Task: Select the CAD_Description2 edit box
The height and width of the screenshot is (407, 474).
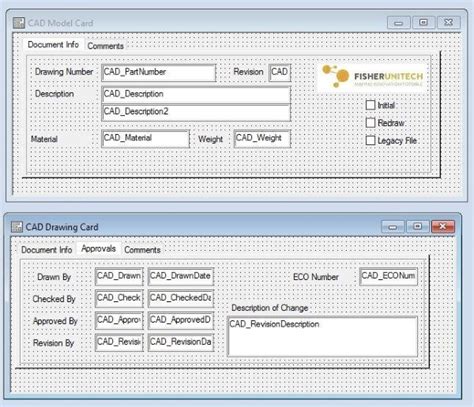Action: 196,112
